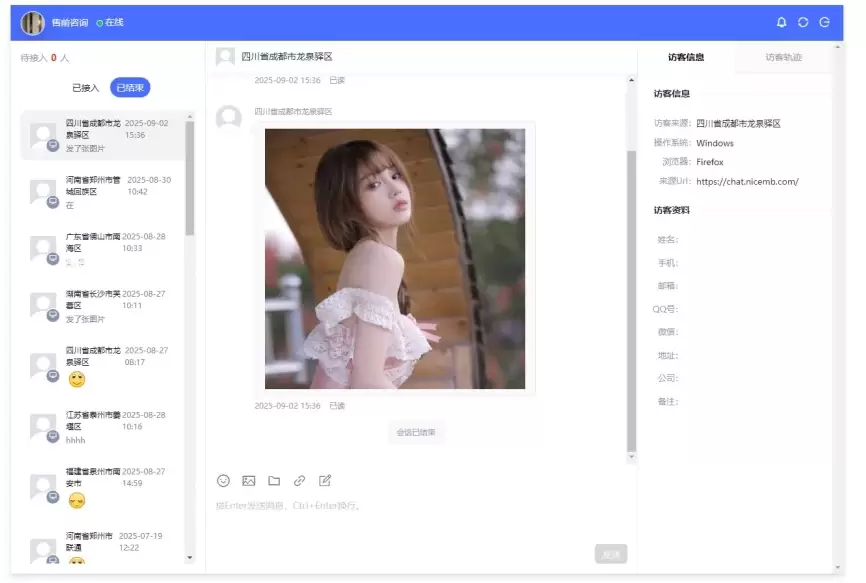Image resolution: width=866 pixels, height=583 pixels.
Task: Select the insert link icon
Action: click(299, 480)
